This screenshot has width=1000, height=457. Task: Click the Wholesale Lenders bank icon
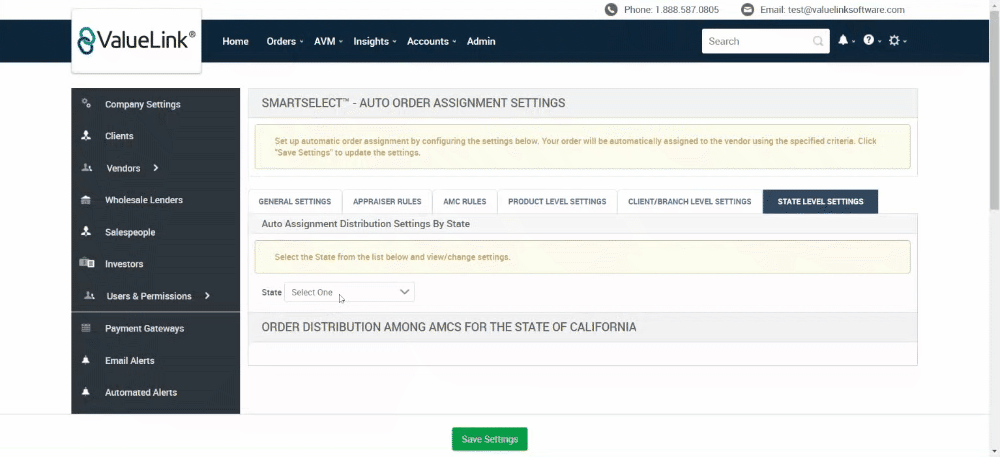pos(86,200)
